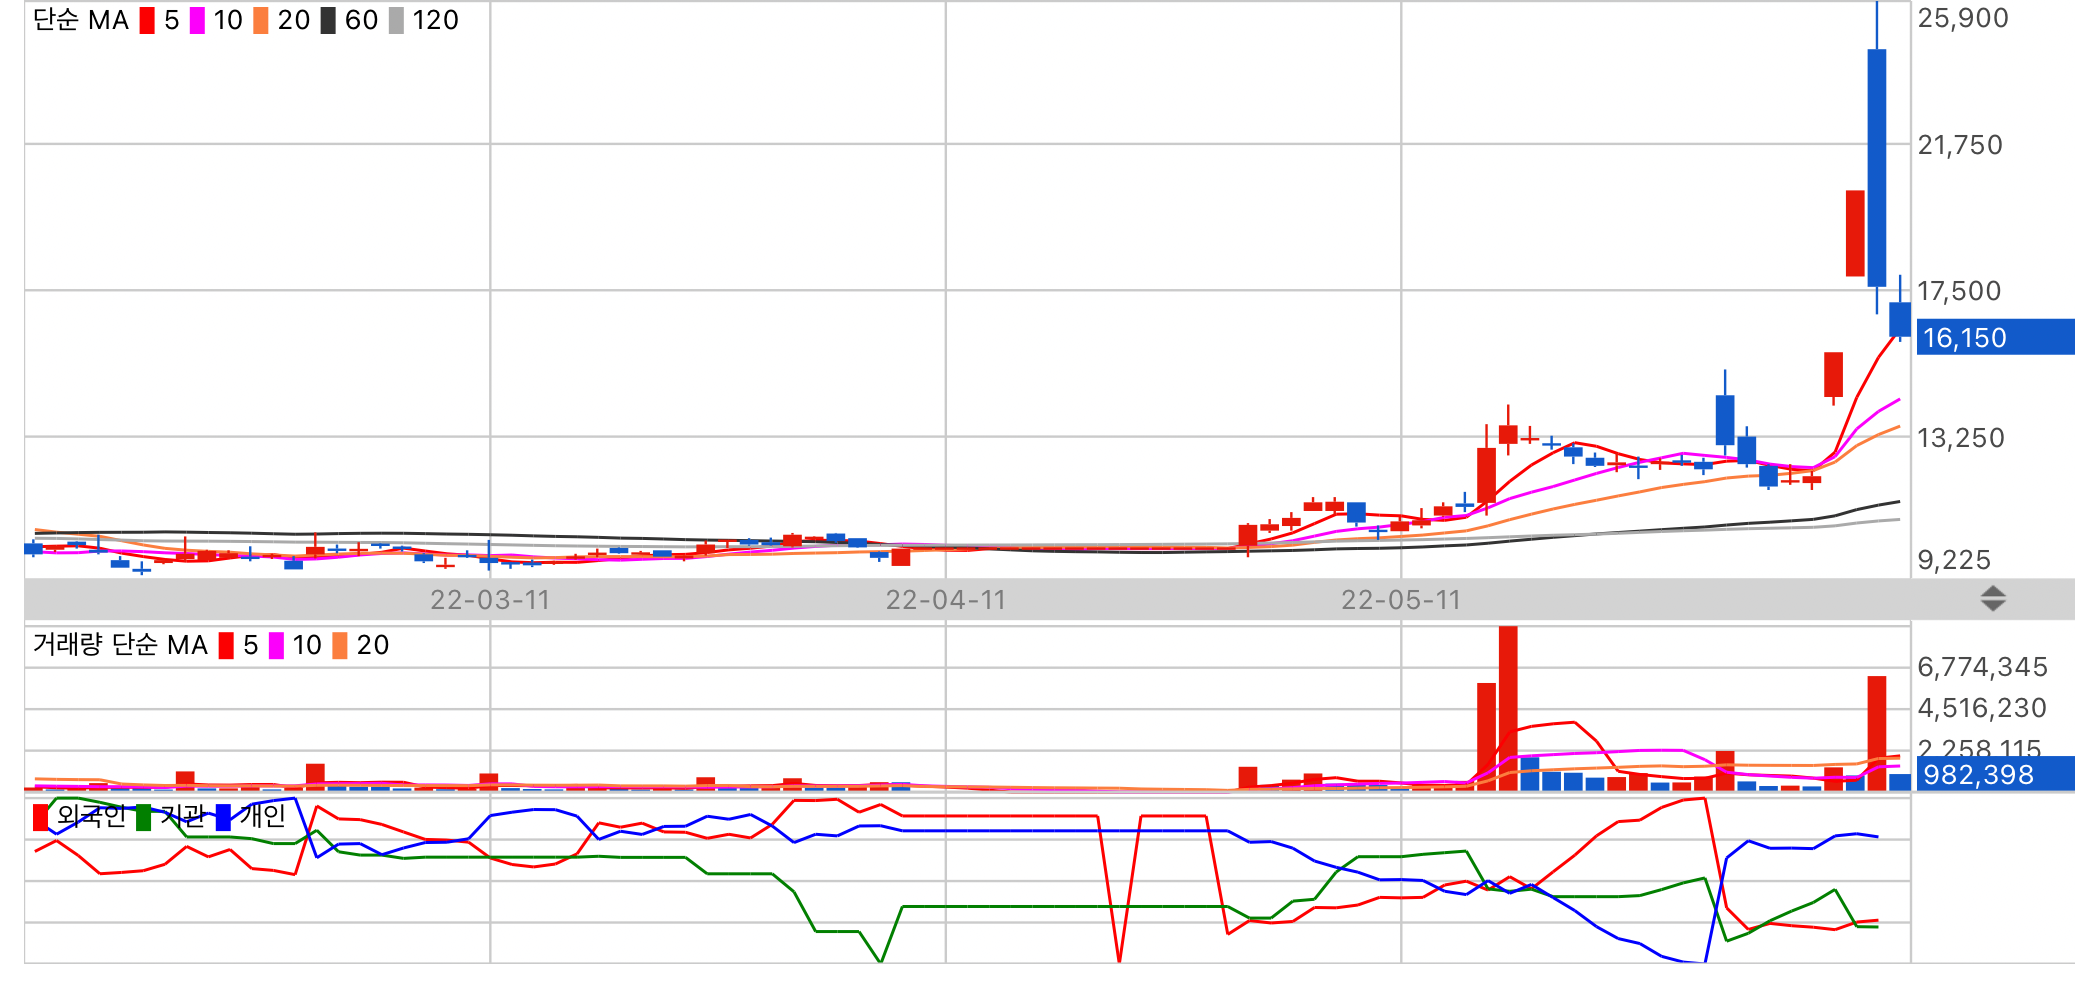This screenshot has height=985, width=2075.
Task: Click the green 기관 legend swatch
Action: pyautogui.click(x=144, y=817)
